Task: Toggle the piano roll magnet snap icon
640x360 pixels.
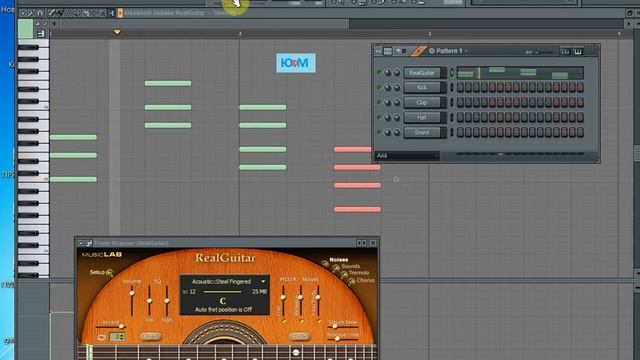Action: pos(40,13)
